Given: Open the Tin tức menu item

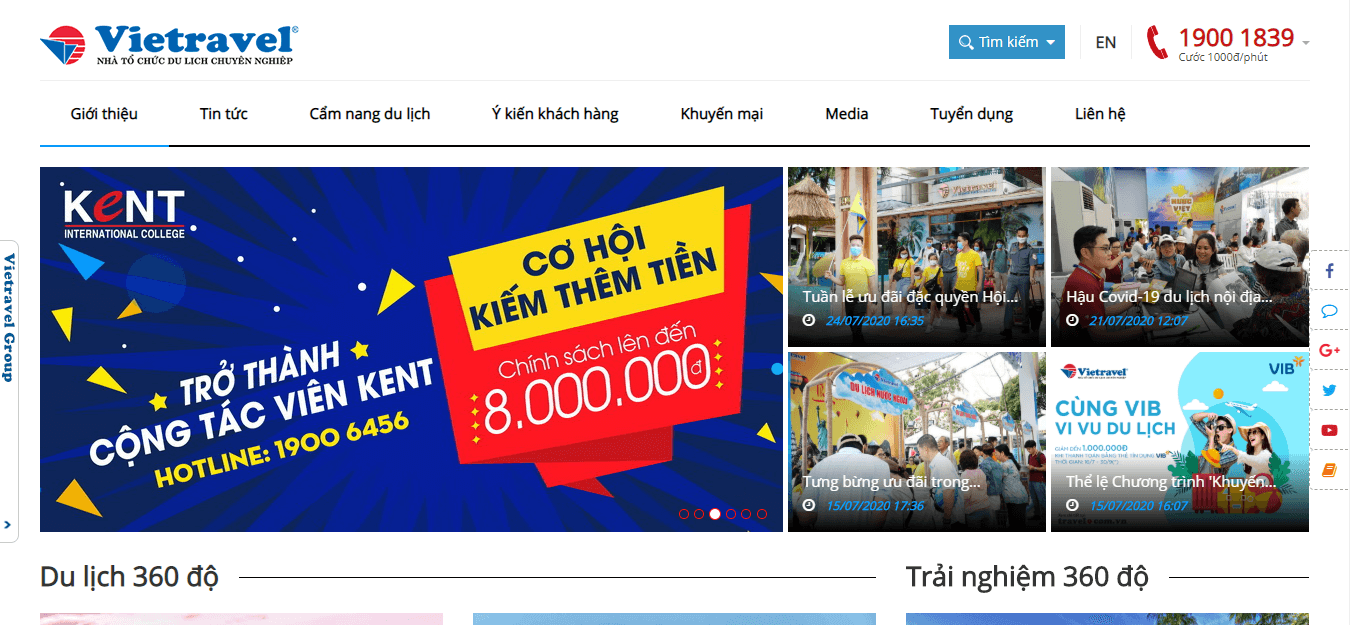Looking at the screenshot, I should (224, 114).
